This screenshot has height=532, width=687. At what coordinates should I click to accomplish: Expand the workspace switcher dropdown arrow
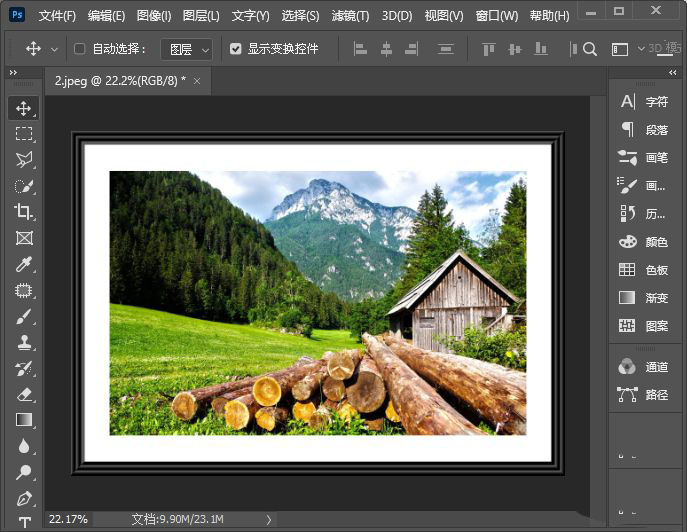641,49
